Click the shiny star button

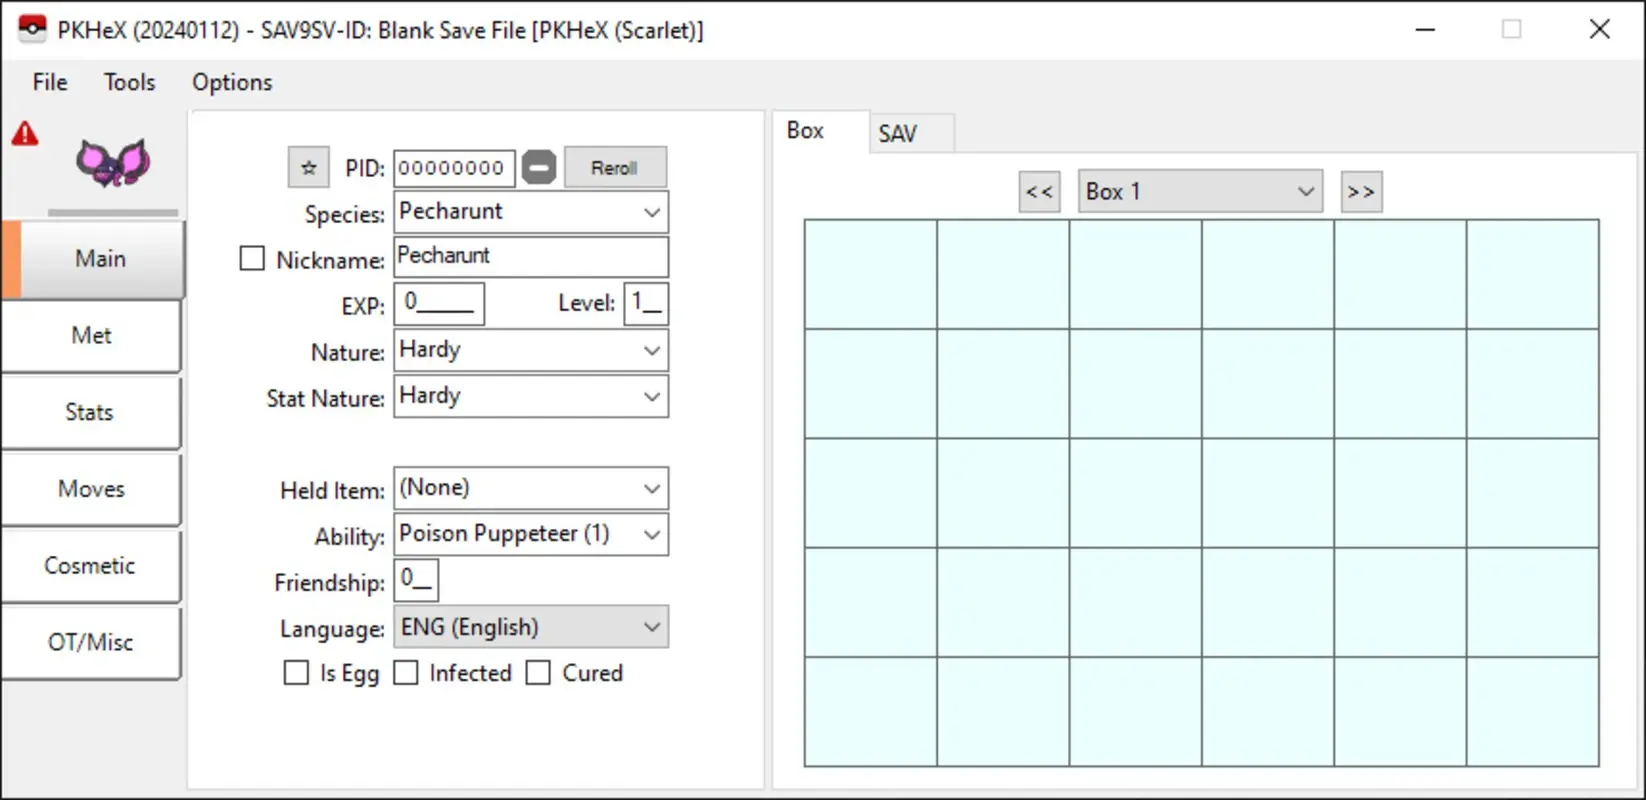[x=309, y=167]
